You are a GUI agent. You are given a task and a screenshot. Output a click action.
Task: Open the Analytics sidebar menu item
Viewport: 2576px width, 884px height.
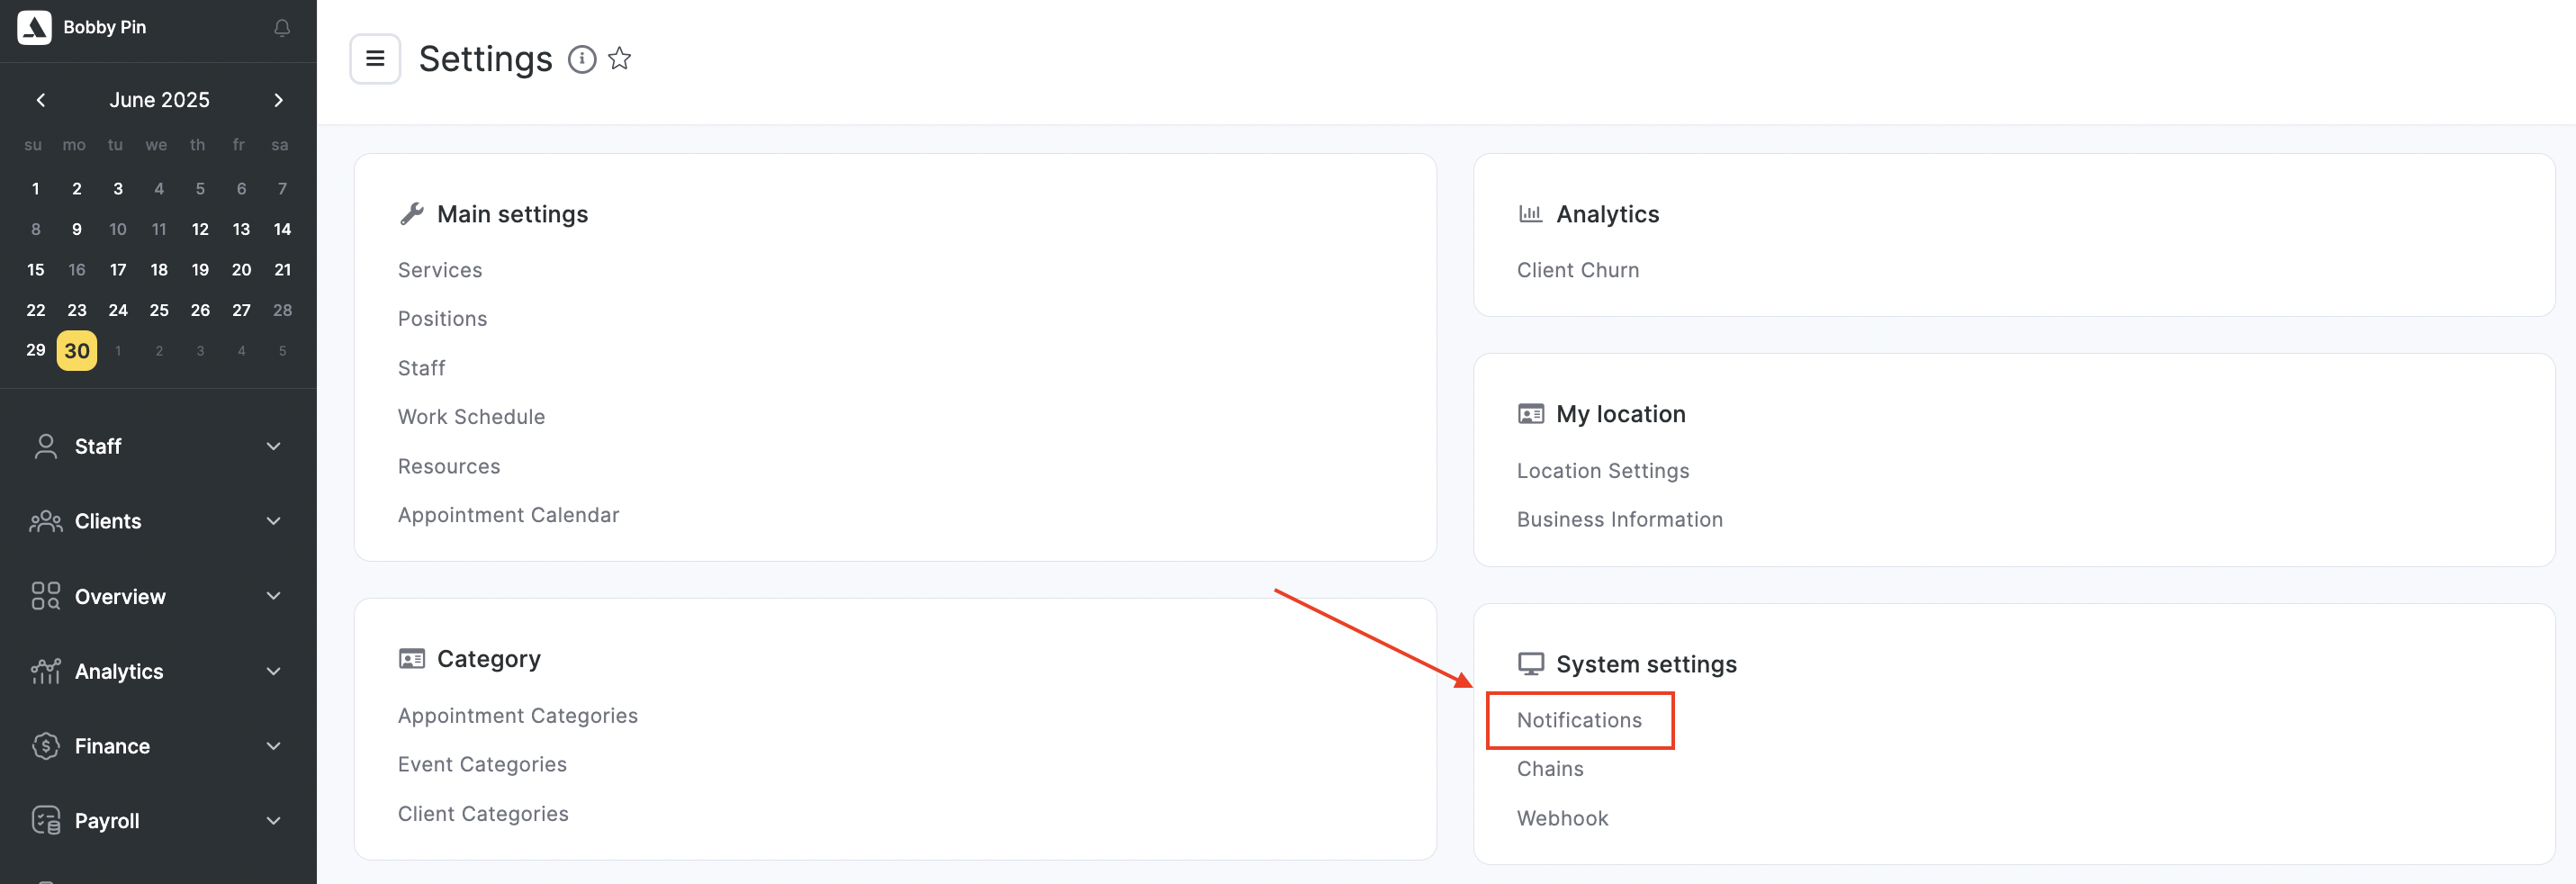click(158, 671)
